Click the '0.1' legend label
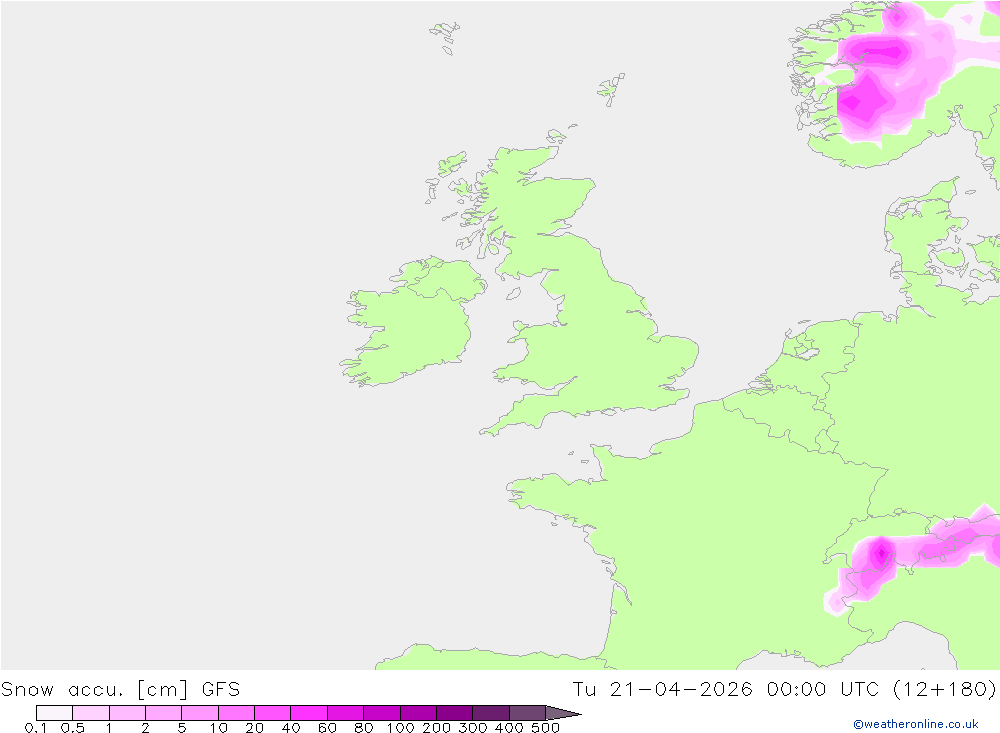Screen dimensions: 1000x733 (x=36, y=727)
